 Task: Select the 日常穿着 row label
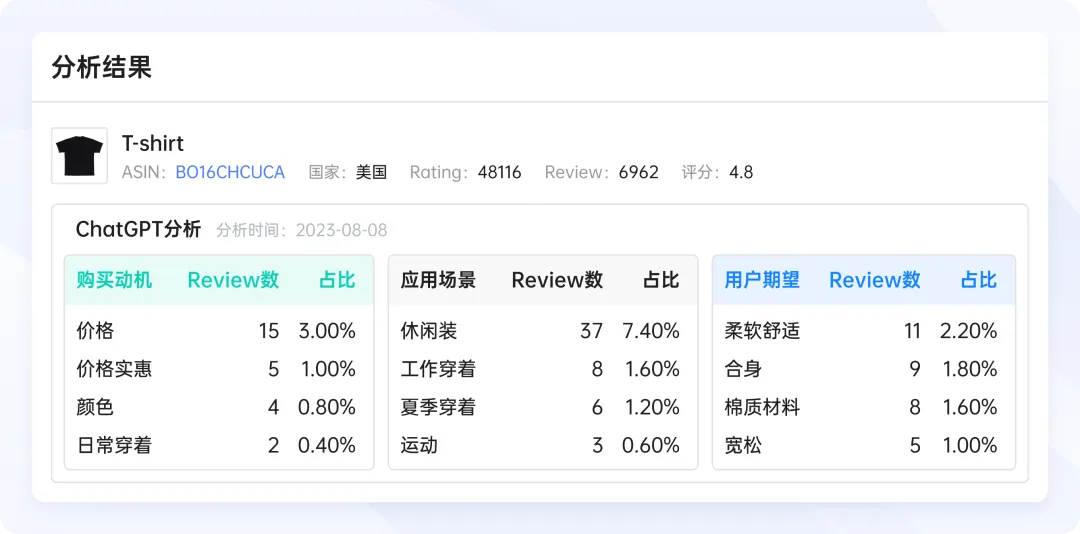click(x=114, y=445)
